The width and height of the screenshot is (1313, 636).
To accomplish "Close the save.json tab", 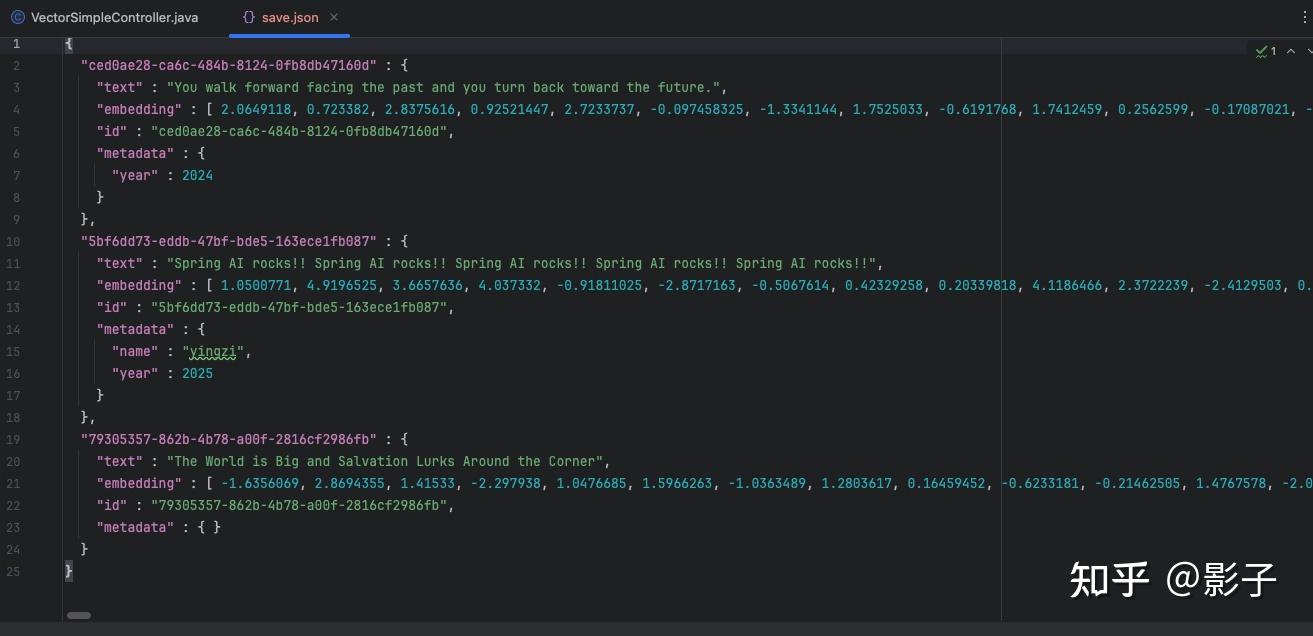I will point(334,17).
